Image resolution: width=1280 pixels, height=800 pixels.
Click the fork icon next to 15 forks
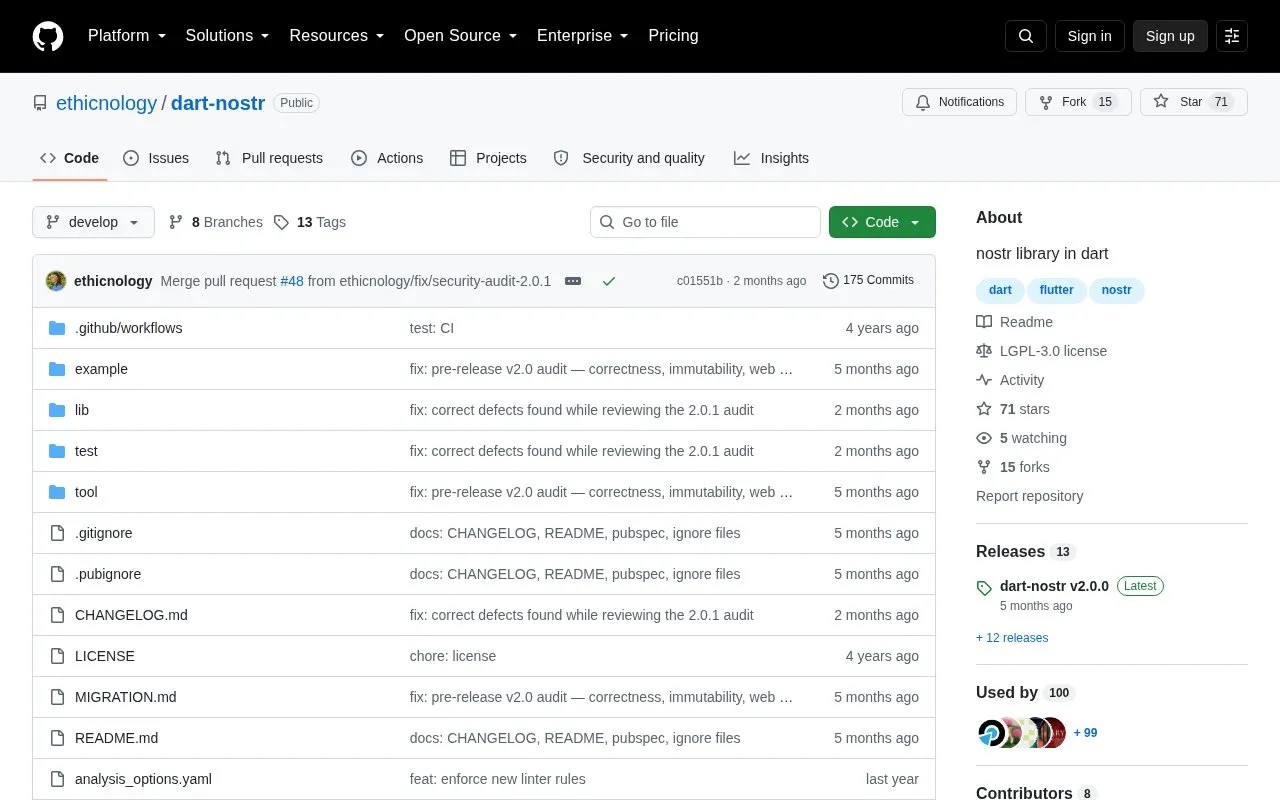(x=984, y=467)
